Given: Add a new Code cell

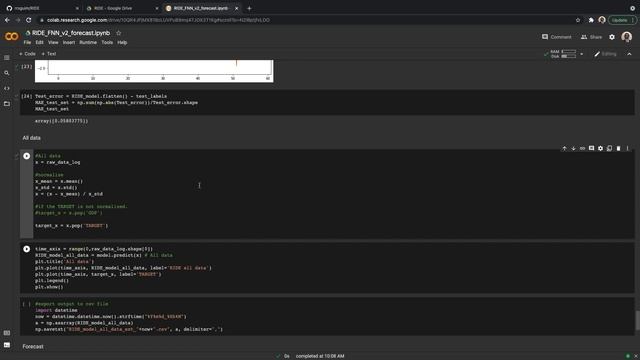Looking at the screenshot, I should click(27, 54).
